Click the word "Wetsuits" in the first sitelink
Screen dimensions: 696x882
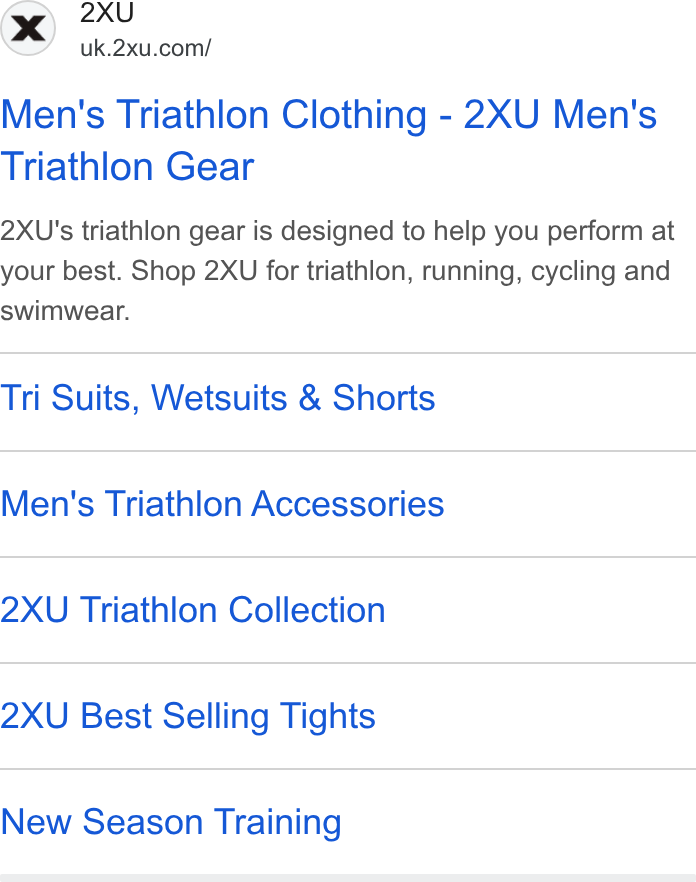(x=219, y=398)
